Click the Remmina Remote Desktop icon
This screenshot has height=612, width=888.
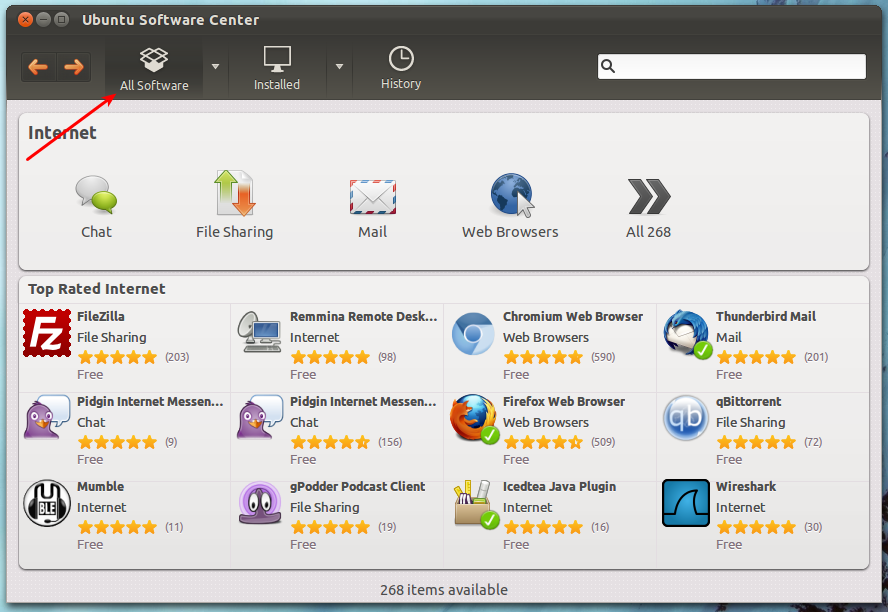pyautogui.click(x=259, y=333)
